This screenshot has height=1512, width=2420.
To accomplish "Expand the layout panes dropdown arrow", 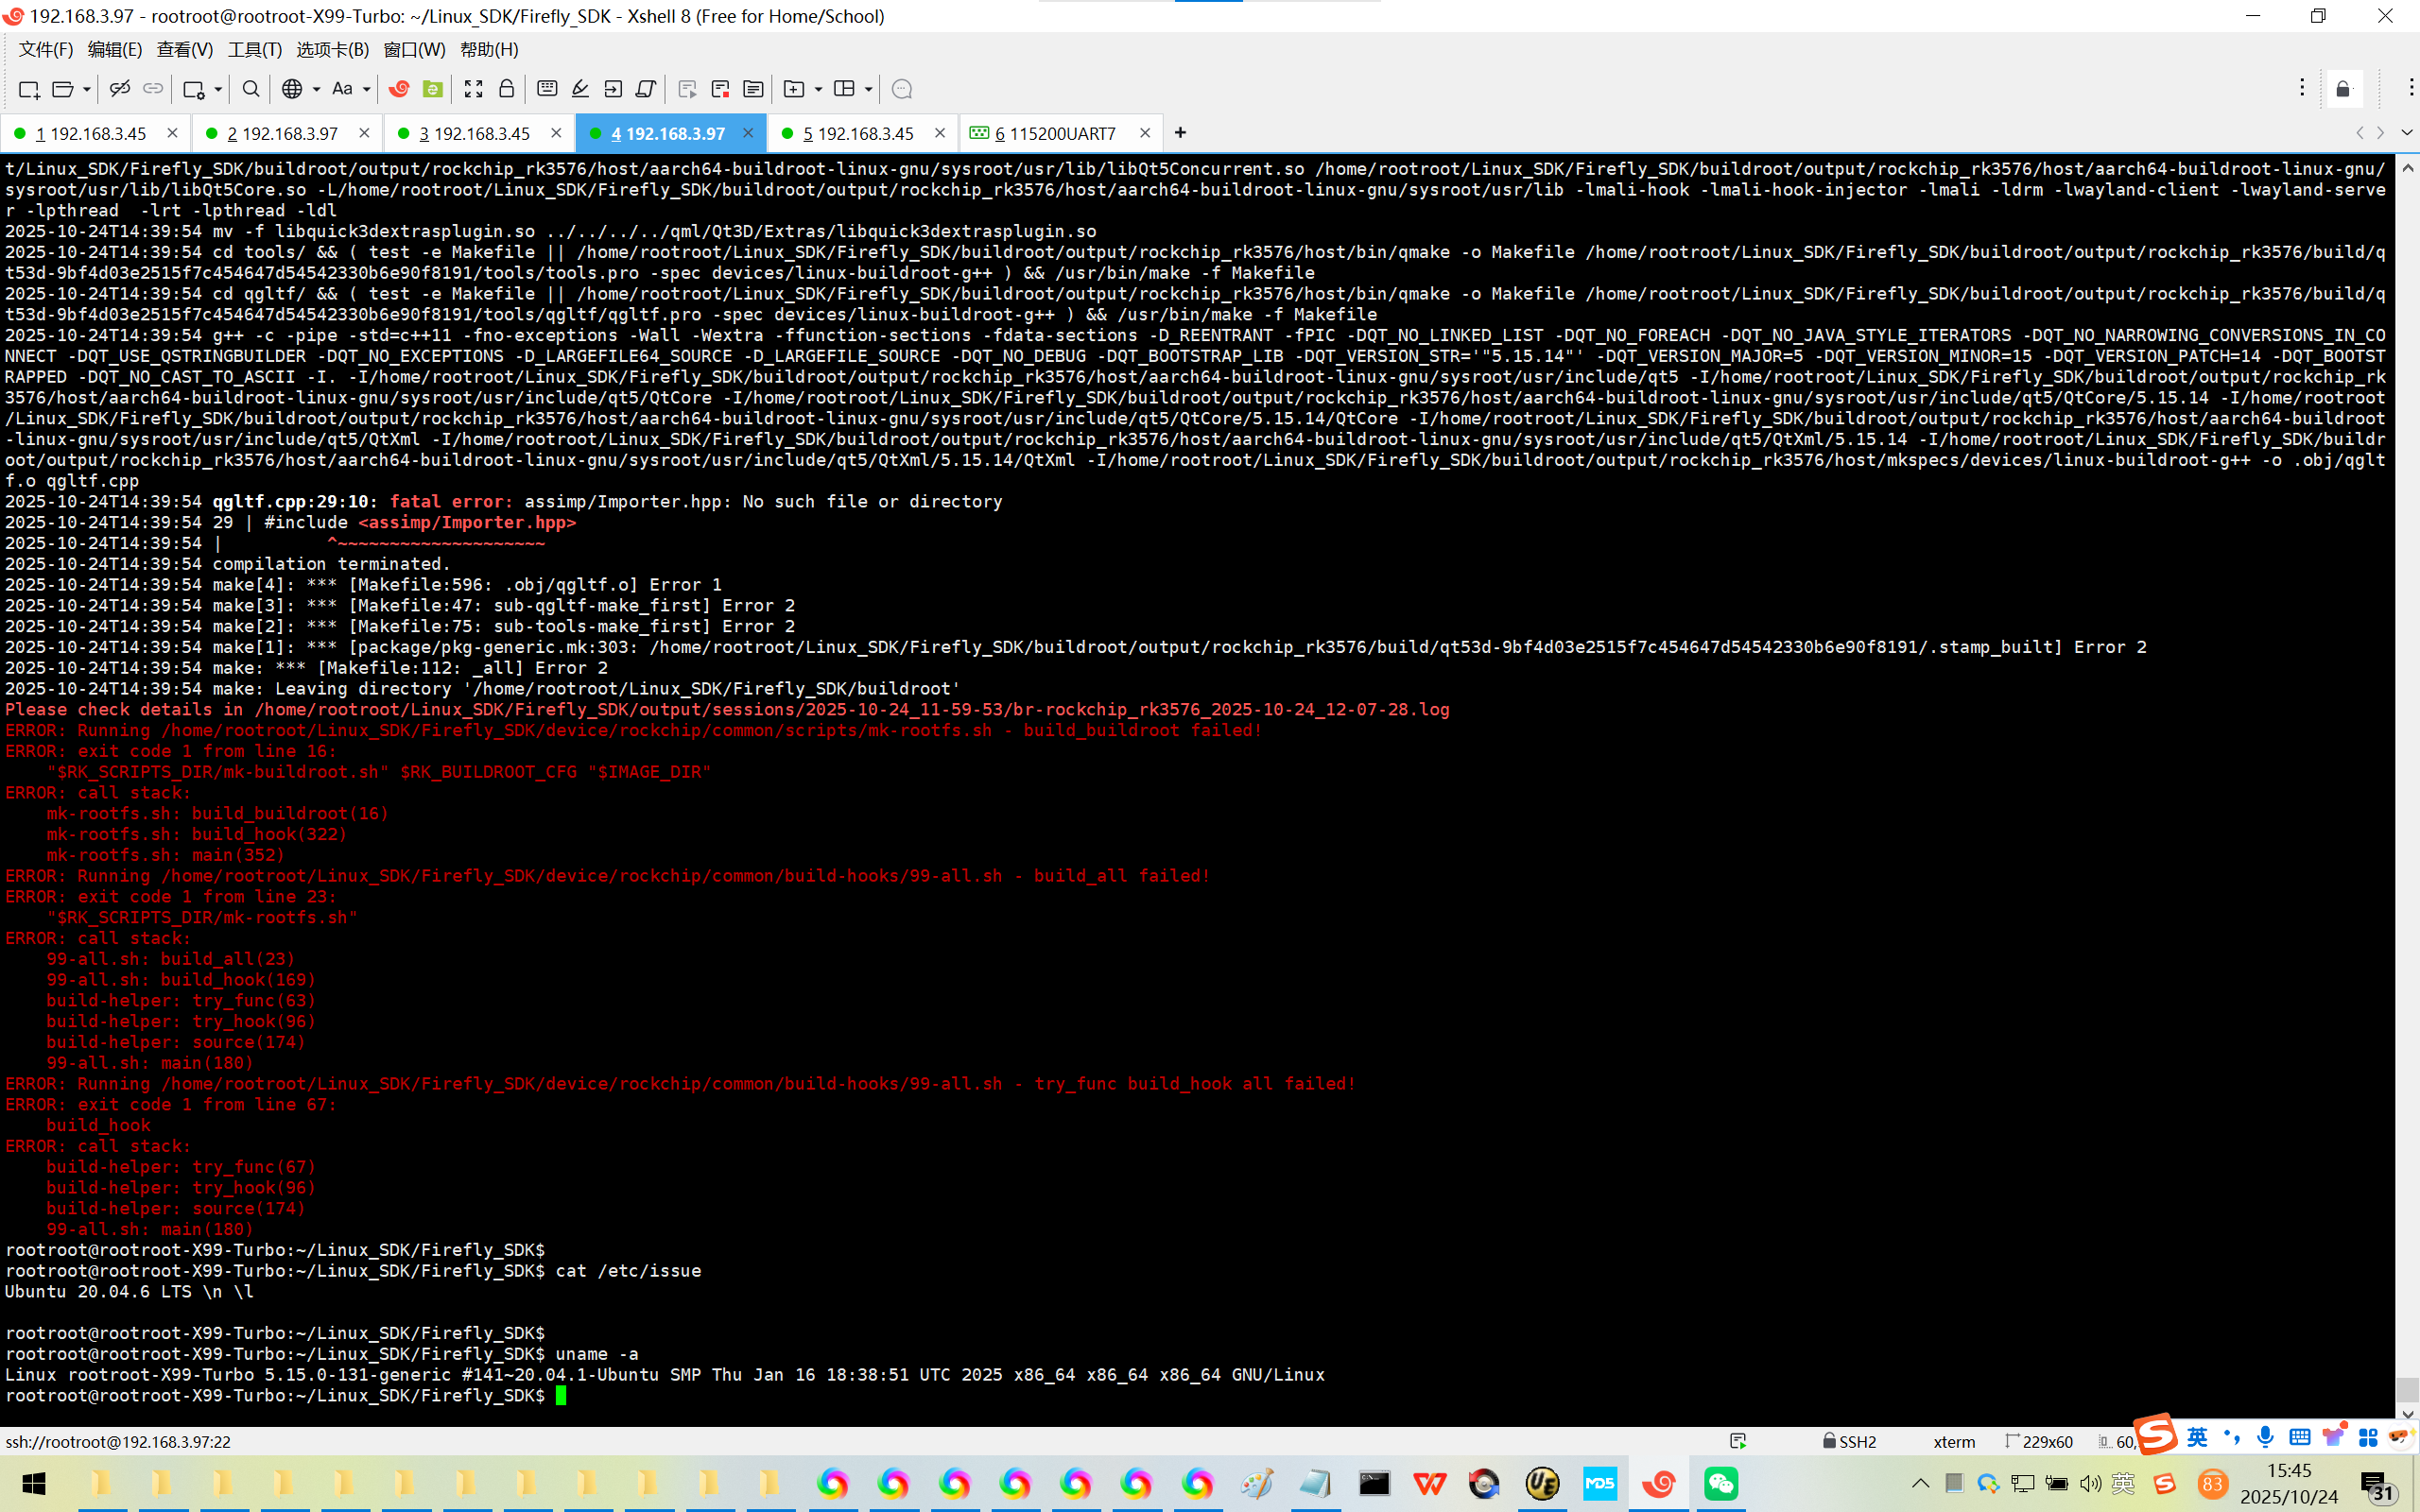I will [x=868, y=89].
